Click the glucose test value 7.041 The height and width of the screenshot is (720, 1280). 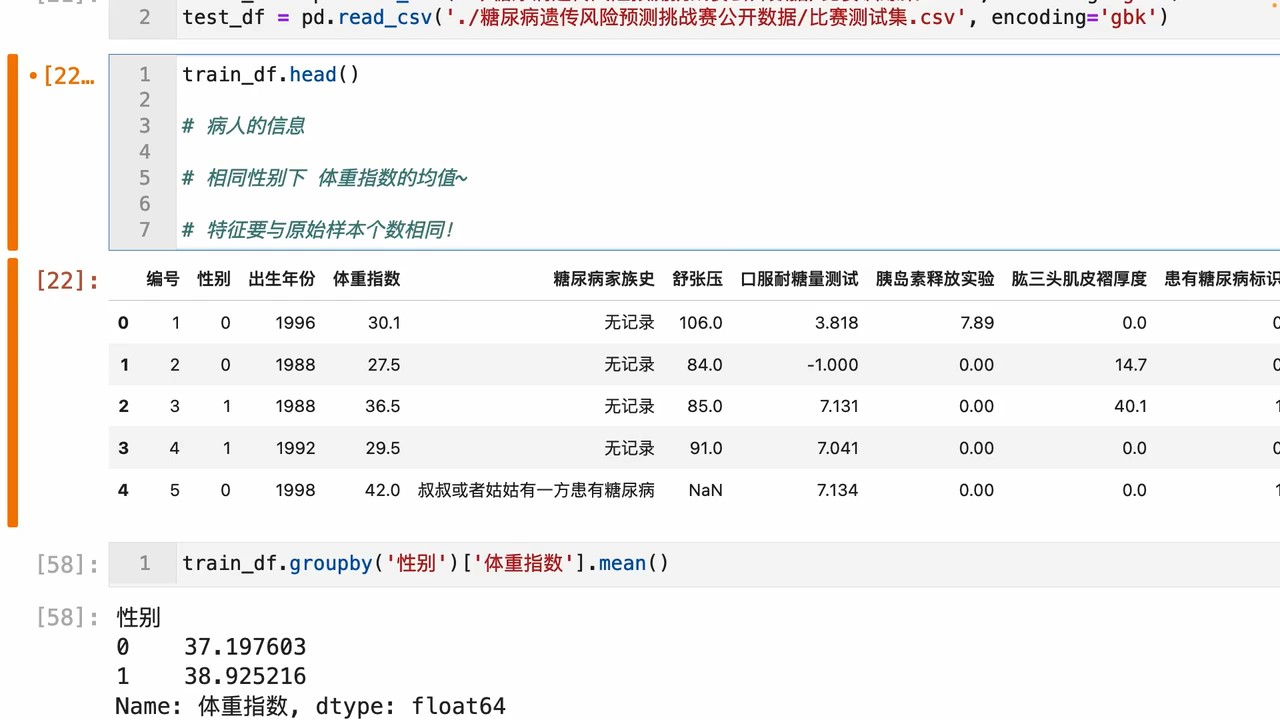(838, 448)
